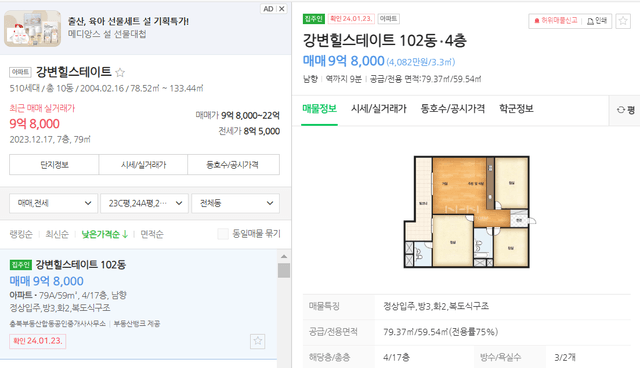Click the 평 unit conversion toggle button
The height and width of the screenshot is (368, 640).
625,110
